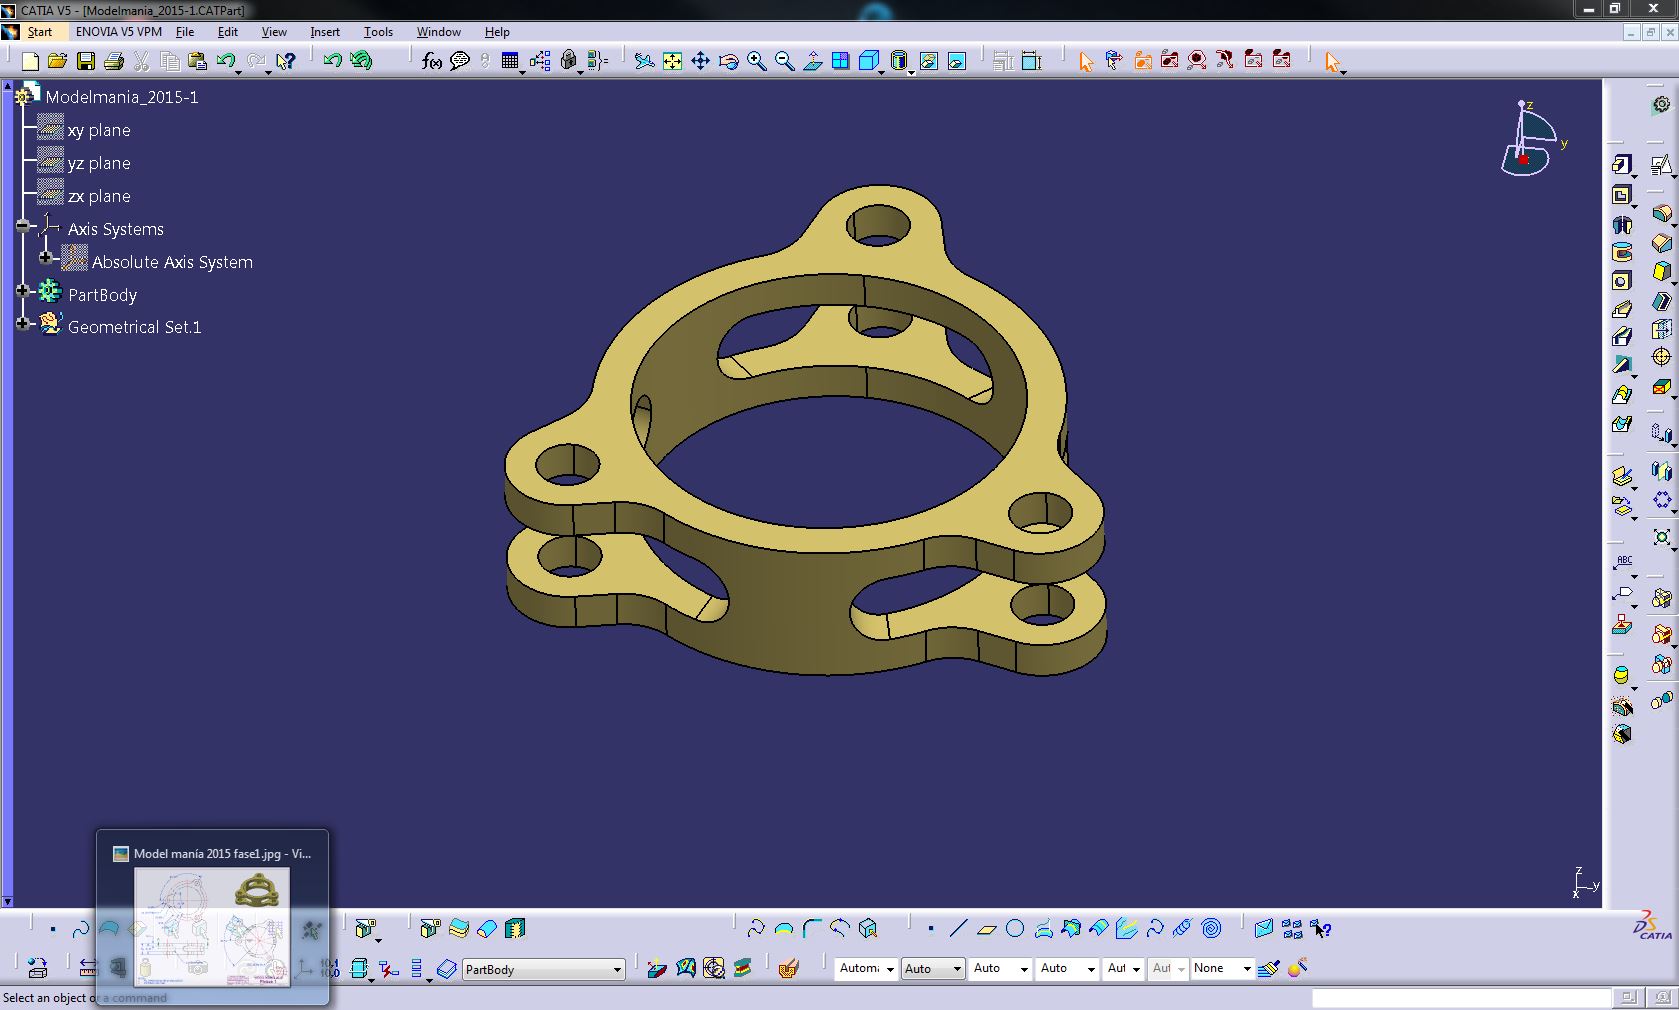The height and width of the screenshot is (1010, 1679).
Task: Select xy plane in tree
Action: [99, 130]
